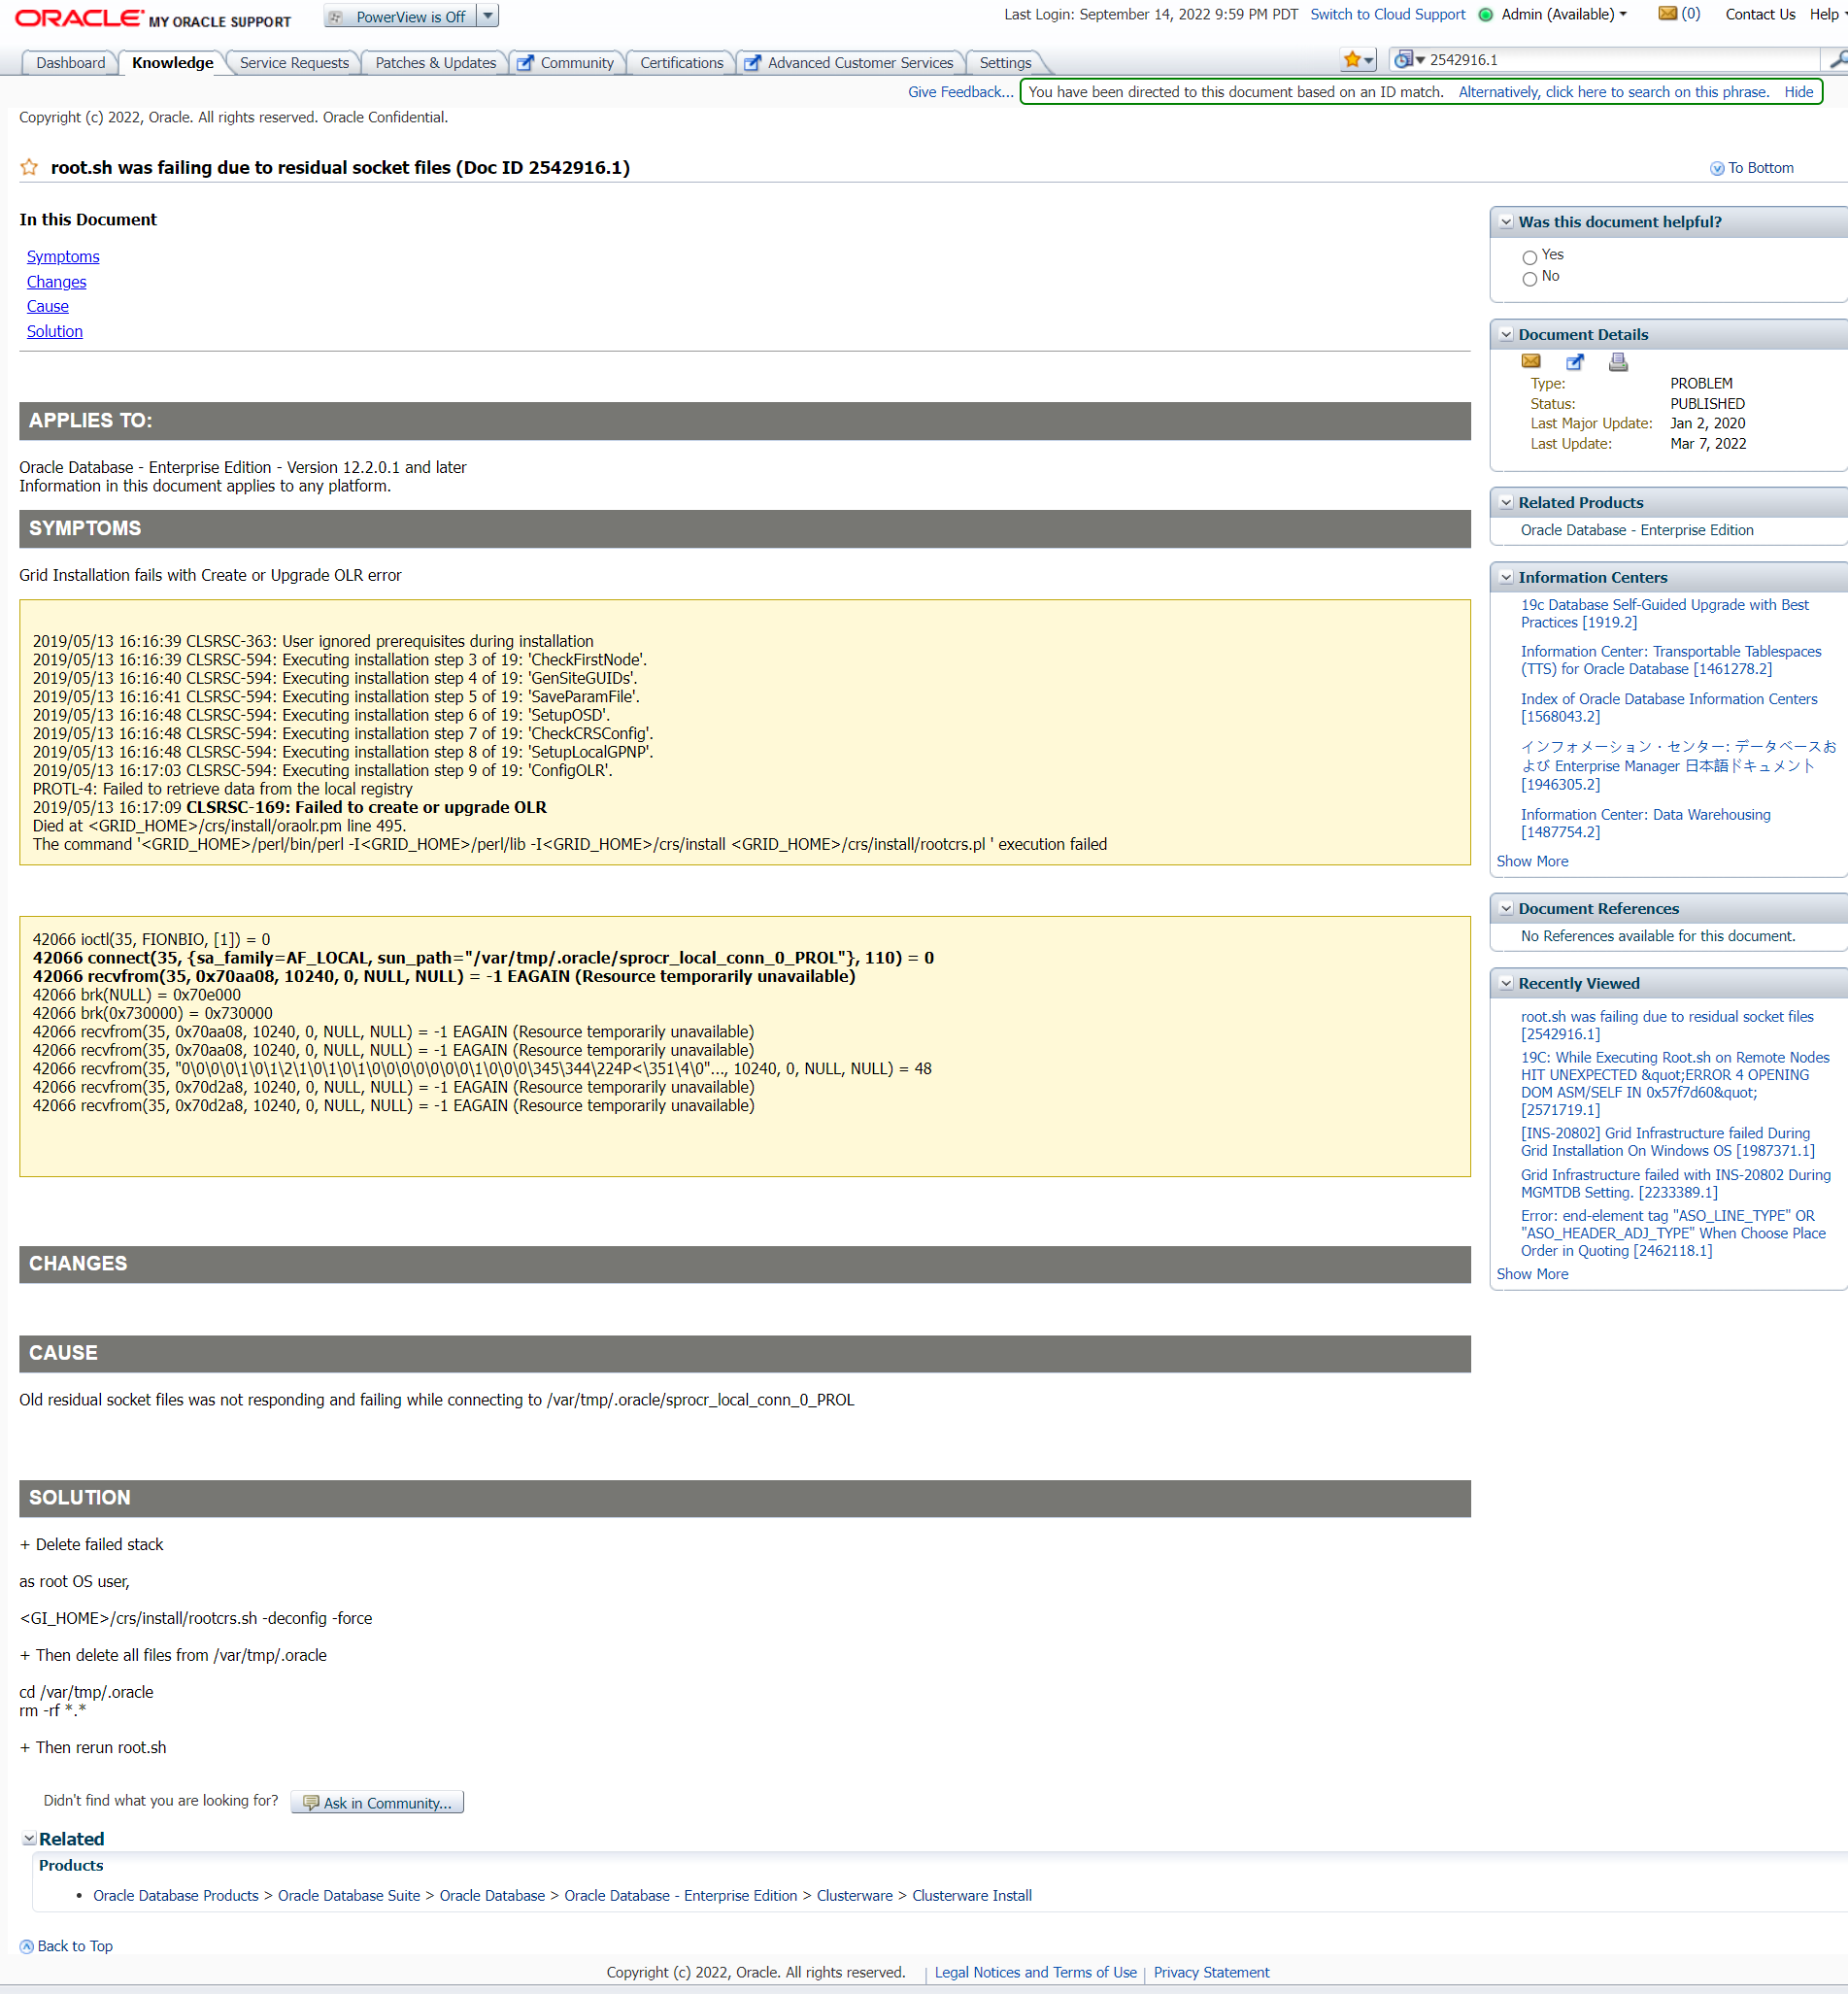Screen dimensions: 1848x1994
Task: Open document in new window icon
Action: pos(1575,361)
